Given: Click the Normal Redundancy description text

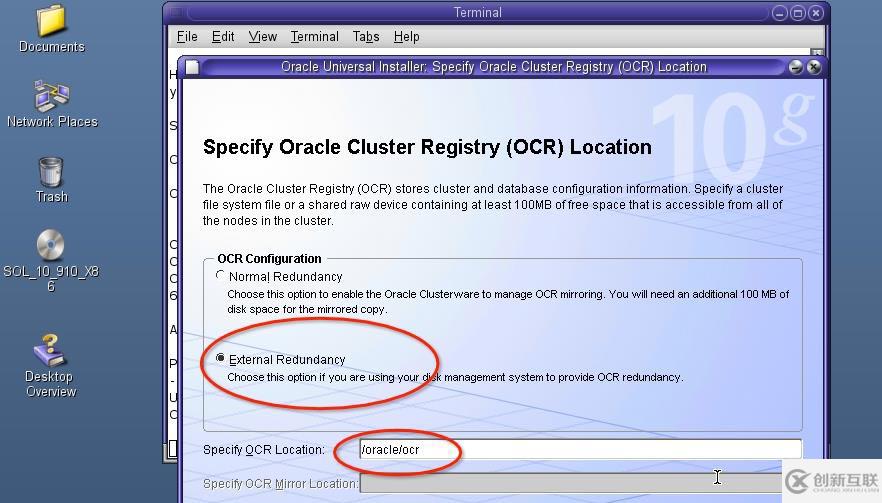Looking at the screenshot, I should click(508, 302).
